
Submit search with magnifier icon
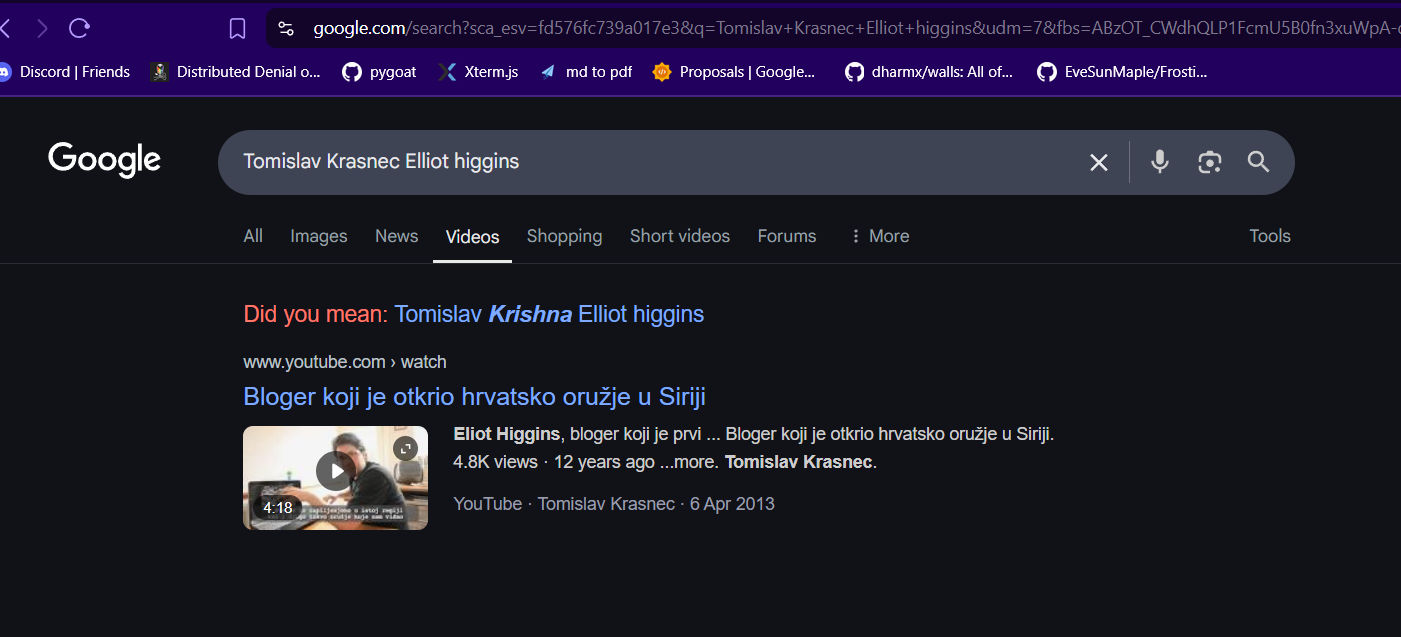click(x=1259, y=162)
